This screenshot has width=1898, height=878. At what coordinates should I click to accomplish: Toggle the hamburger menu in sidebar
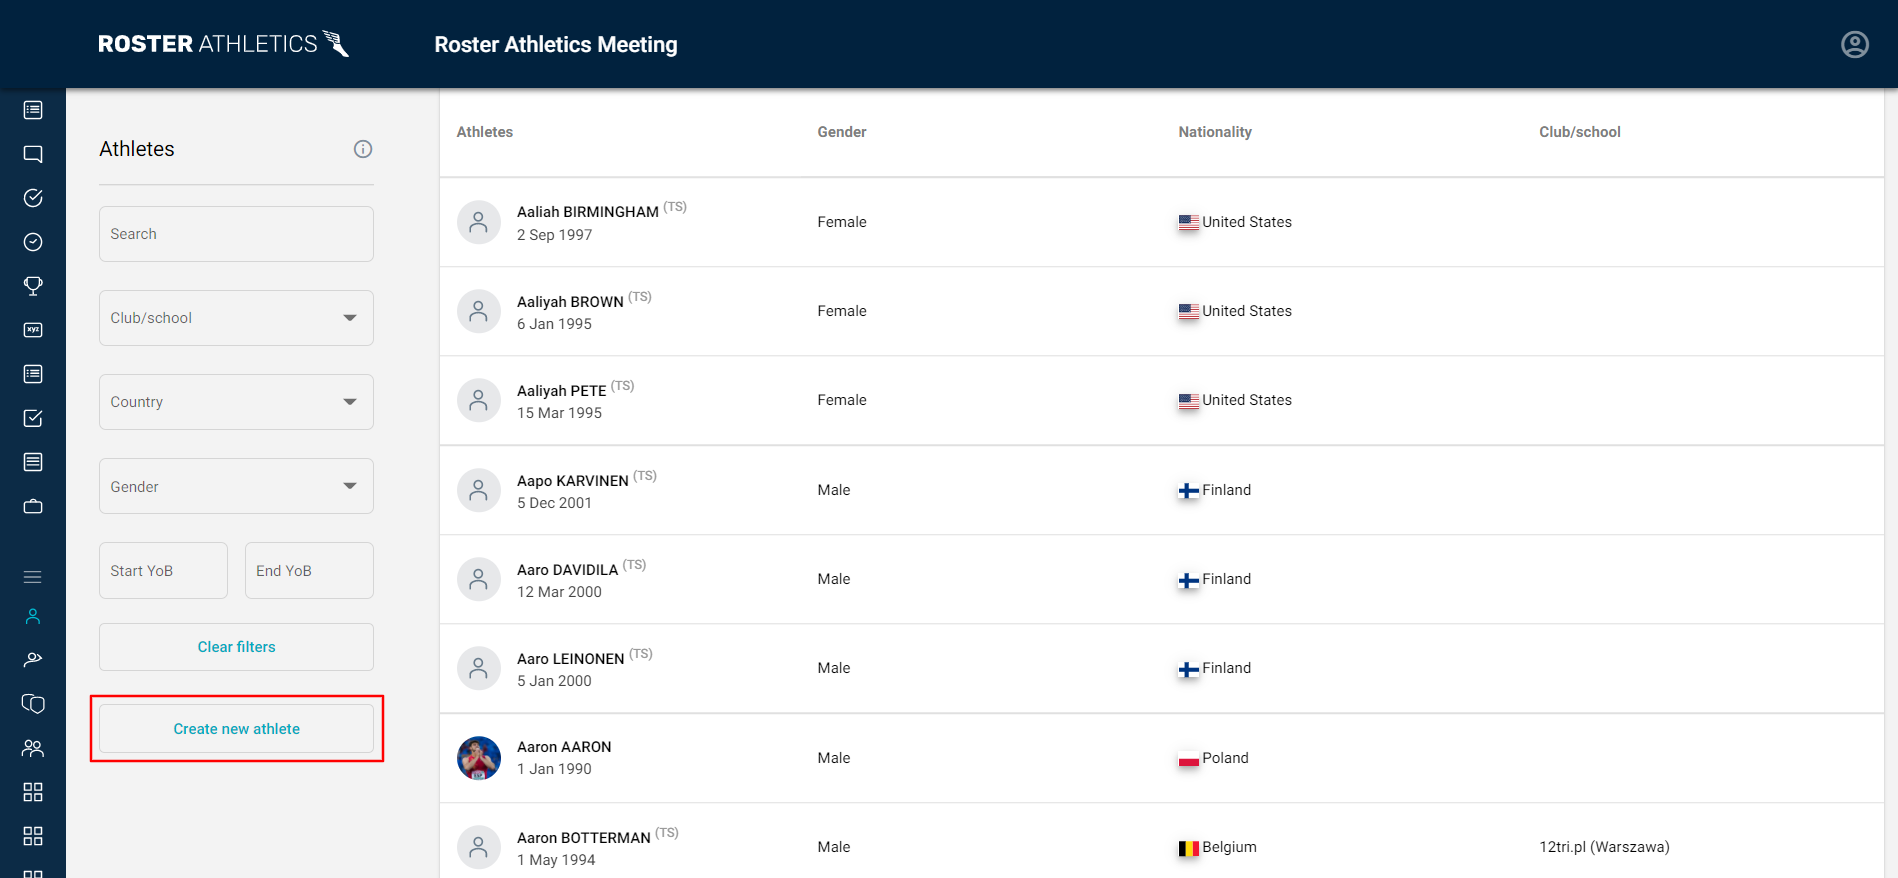33,577
